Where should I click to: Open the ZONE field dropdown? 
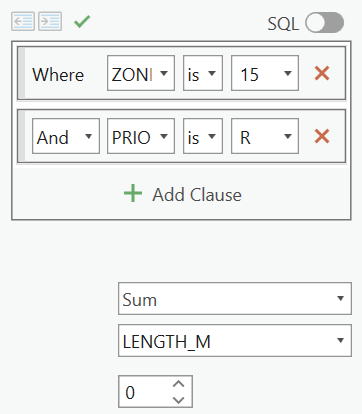pyautogui.click(x=141, y=73)
